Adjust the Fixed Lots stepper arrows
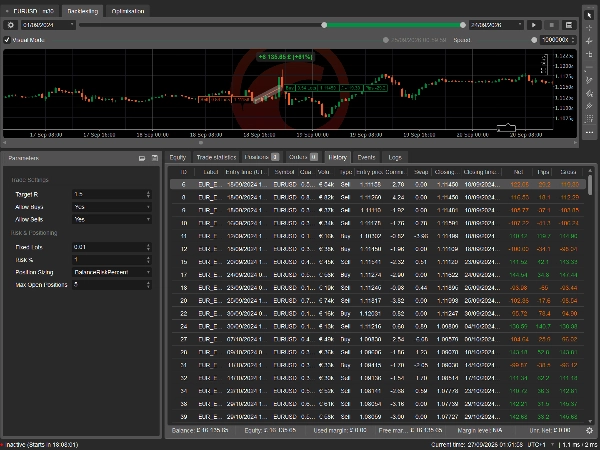The height and width of the screenshot is (450, 600). point(148,247)
